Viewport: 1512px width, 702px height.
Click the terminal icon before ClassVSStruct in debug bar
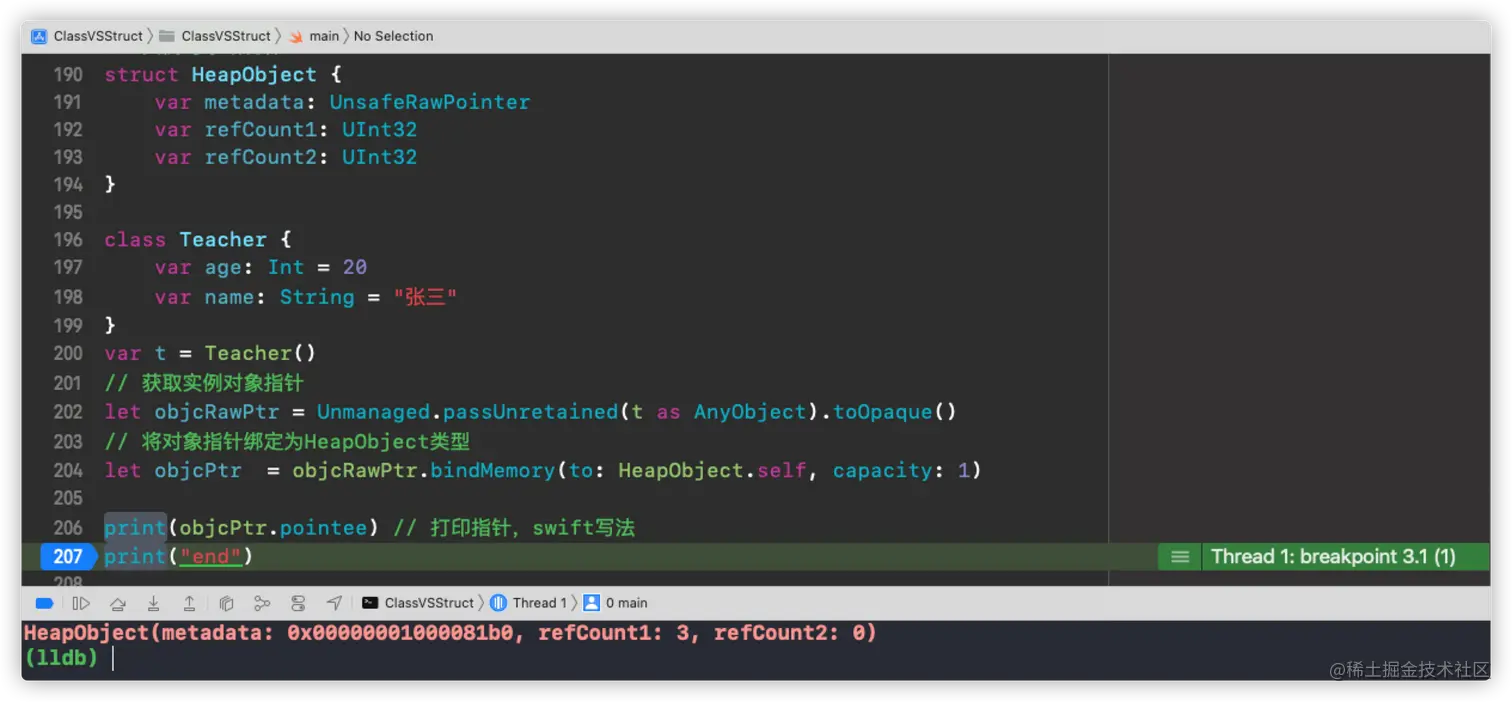point(370,603)
